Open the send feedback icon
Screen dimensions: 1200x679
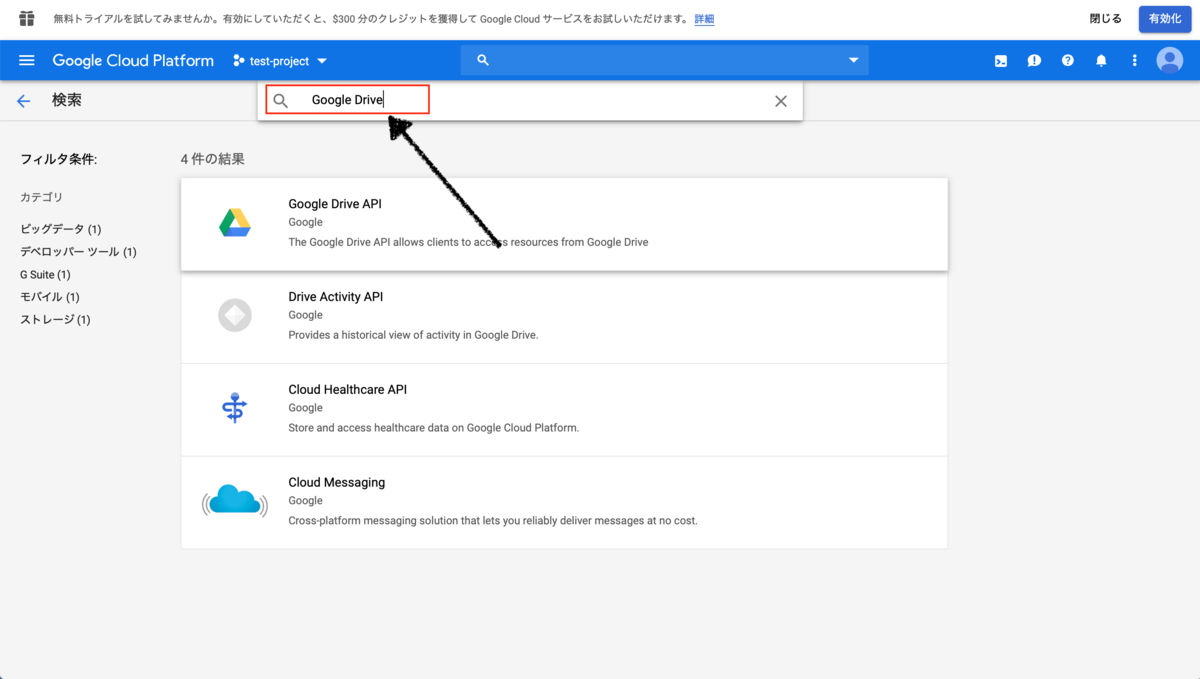coord(1034,61)
